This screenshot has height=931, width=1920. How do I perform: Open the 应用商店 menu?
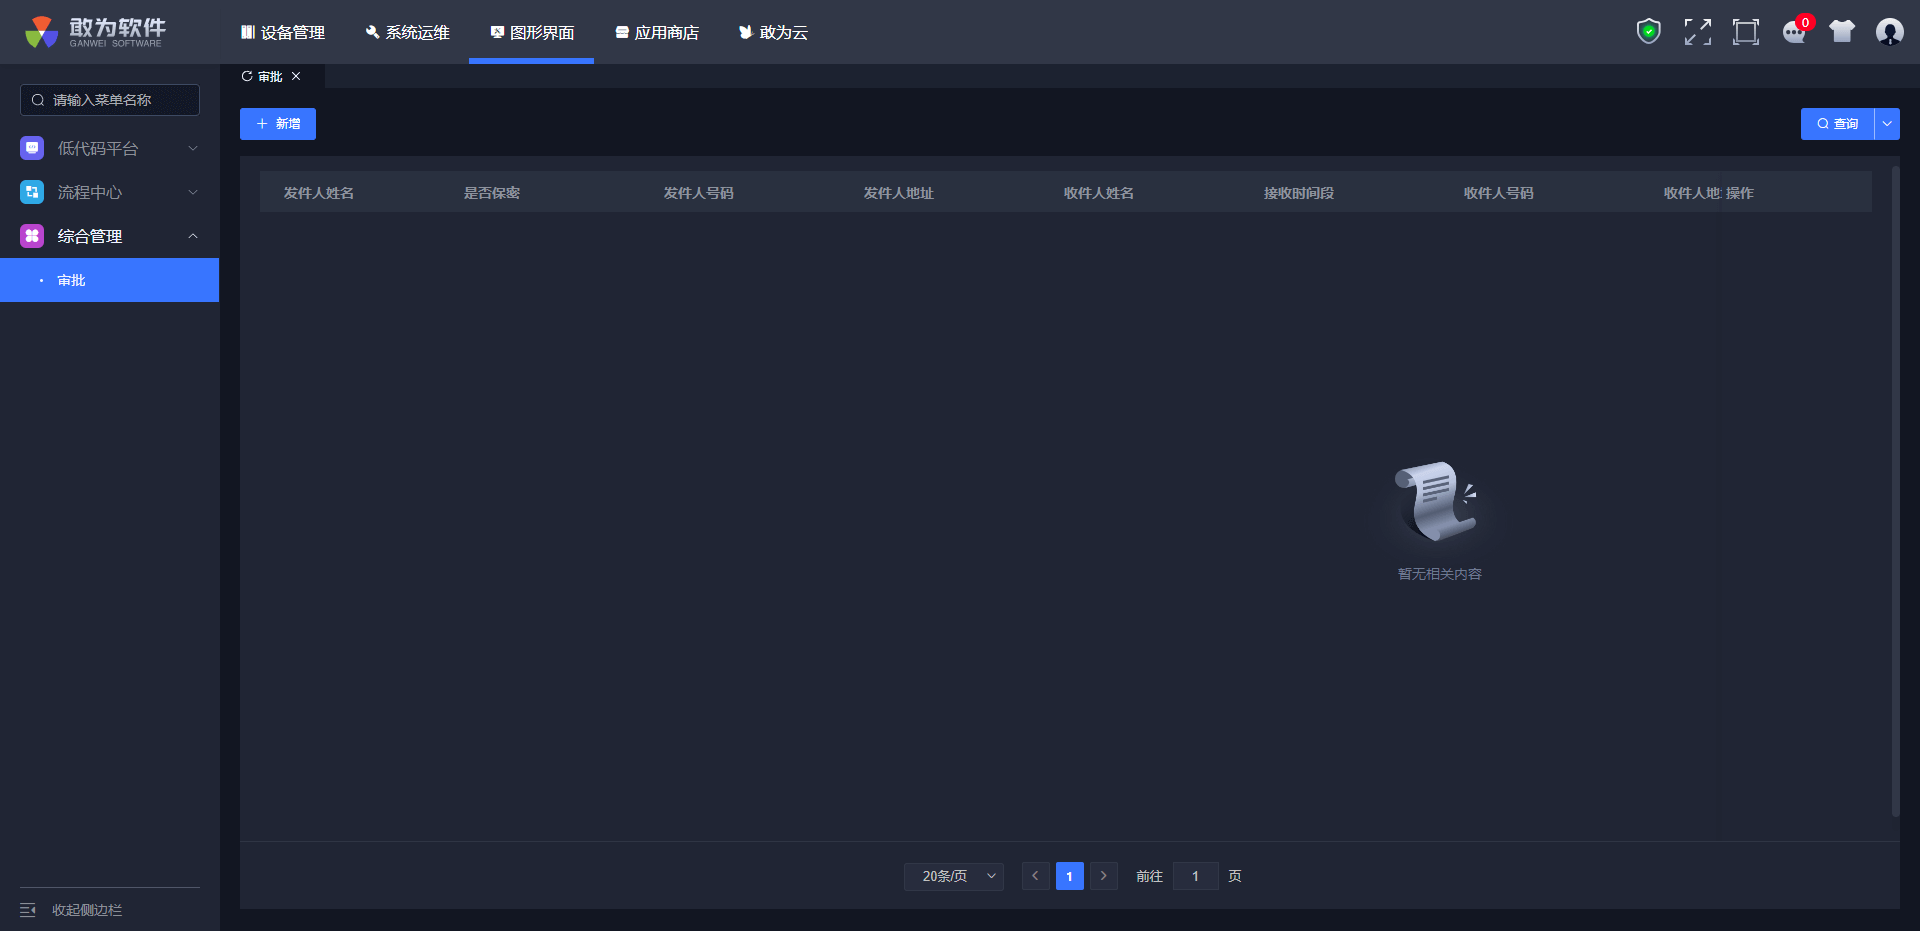[x=657, y=32]
